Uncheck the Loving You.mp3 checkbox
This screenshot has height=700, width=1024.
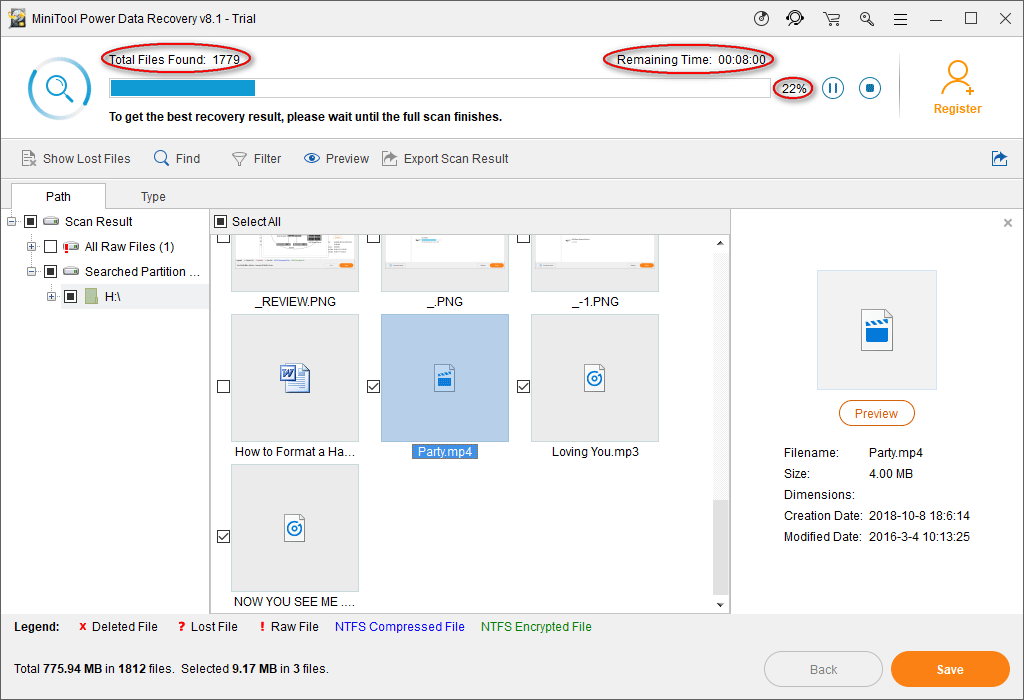(x=523, y=387)
